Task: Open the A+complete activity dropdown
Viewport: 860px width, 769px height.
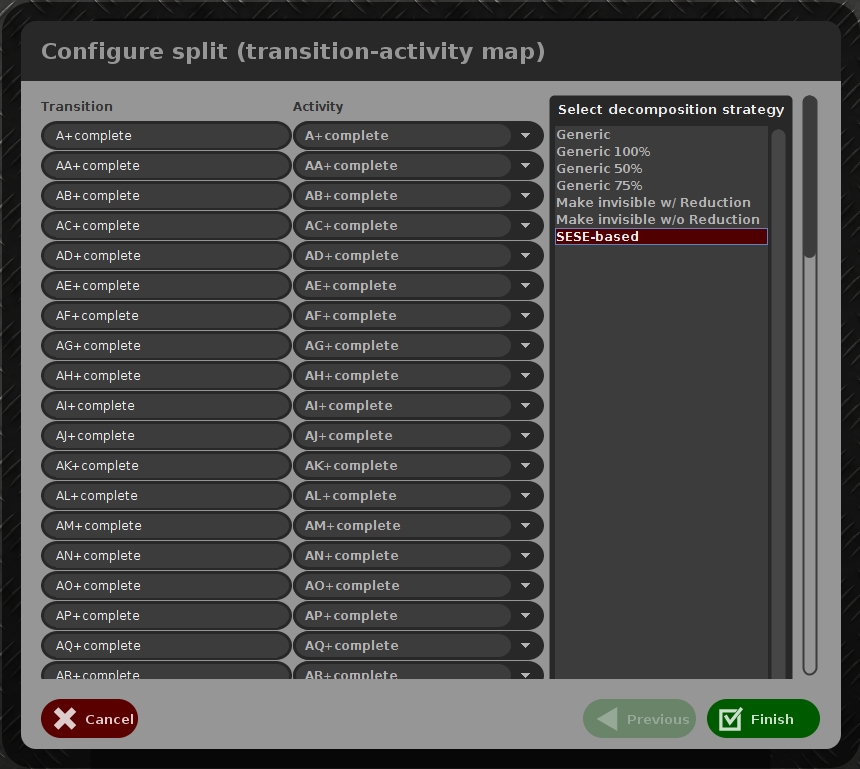Action: [525, 135]
